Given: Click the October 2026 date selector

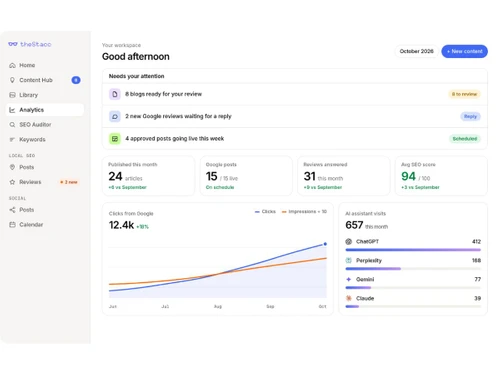Looking at the screenshot, I should coord(416,51).
